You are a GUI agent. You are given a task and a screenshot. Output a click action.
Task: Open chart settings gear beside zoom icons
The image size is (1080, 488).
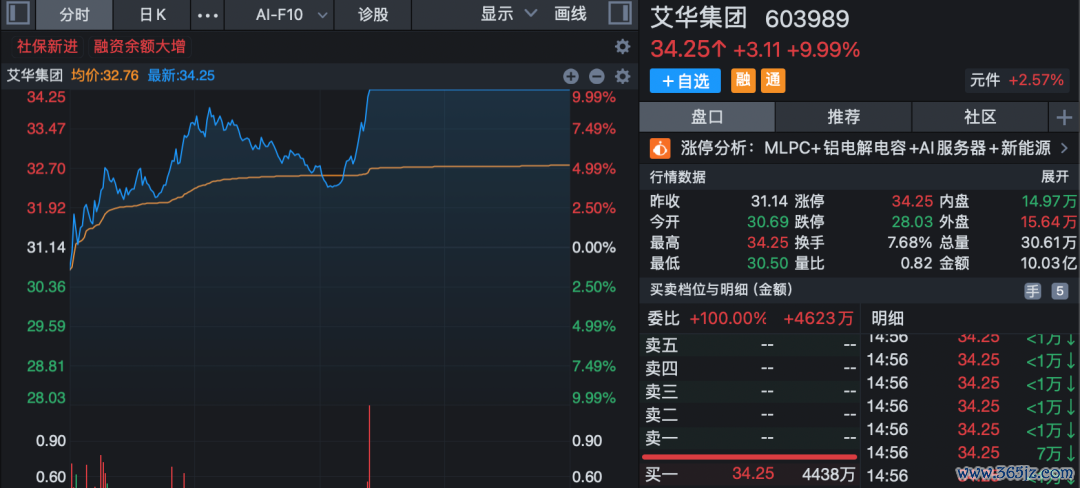[x=622, y=76]
